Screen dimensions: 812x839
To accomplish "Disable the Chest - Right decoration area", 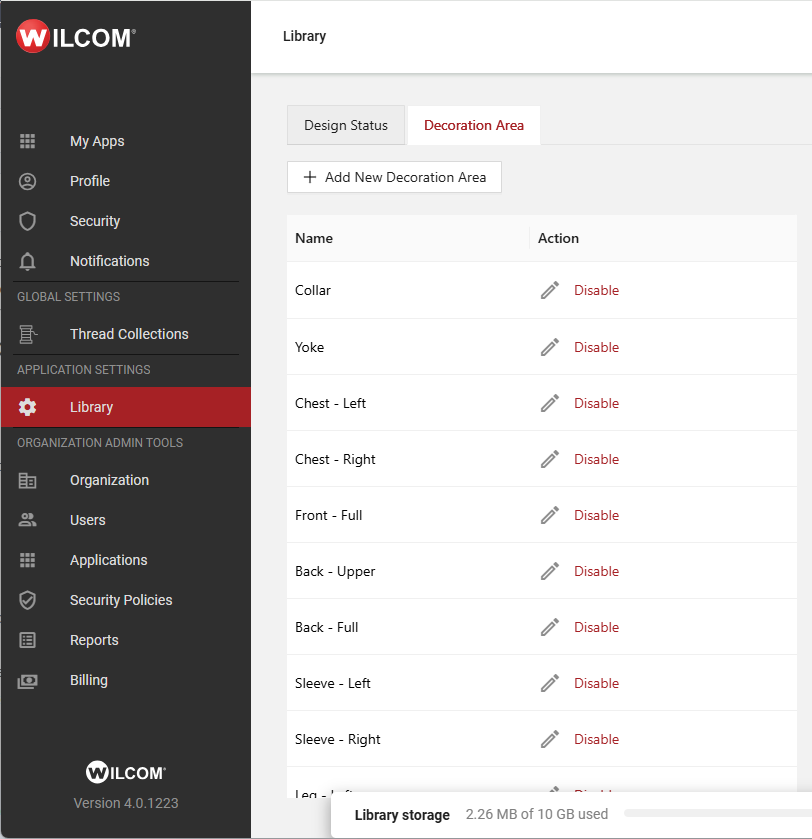I will pos(596,459).
